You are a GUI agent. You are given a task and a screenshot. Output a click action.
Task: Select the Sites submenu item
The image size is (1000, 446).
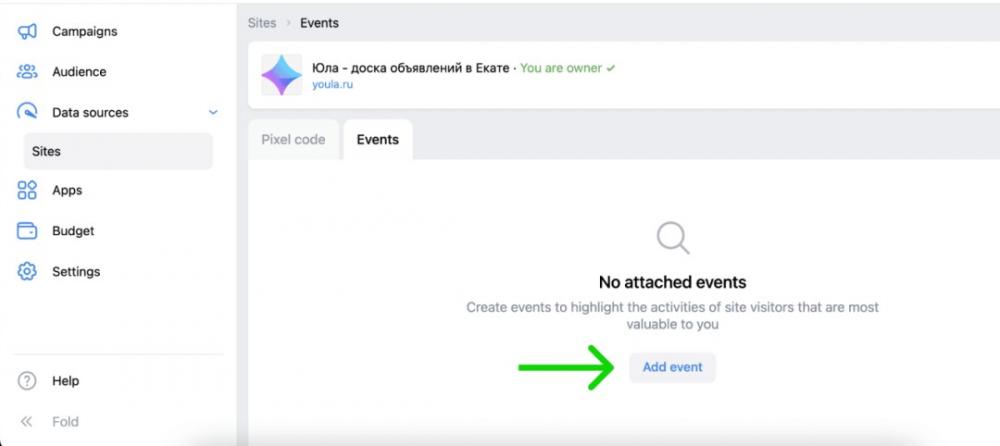118,151
